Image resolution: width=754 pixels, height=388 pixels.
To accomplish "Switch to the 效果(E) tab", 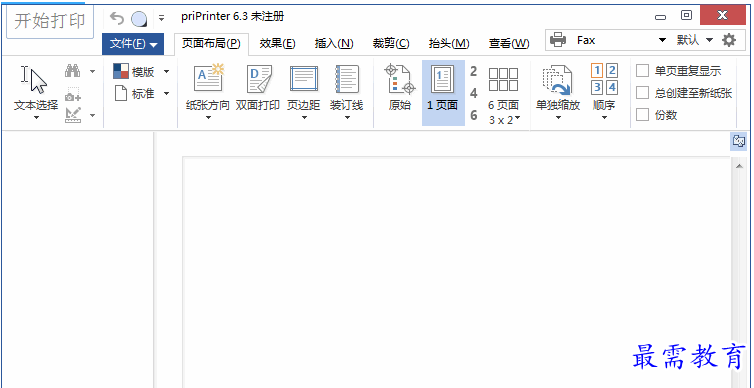I will [x=277, y=44].
